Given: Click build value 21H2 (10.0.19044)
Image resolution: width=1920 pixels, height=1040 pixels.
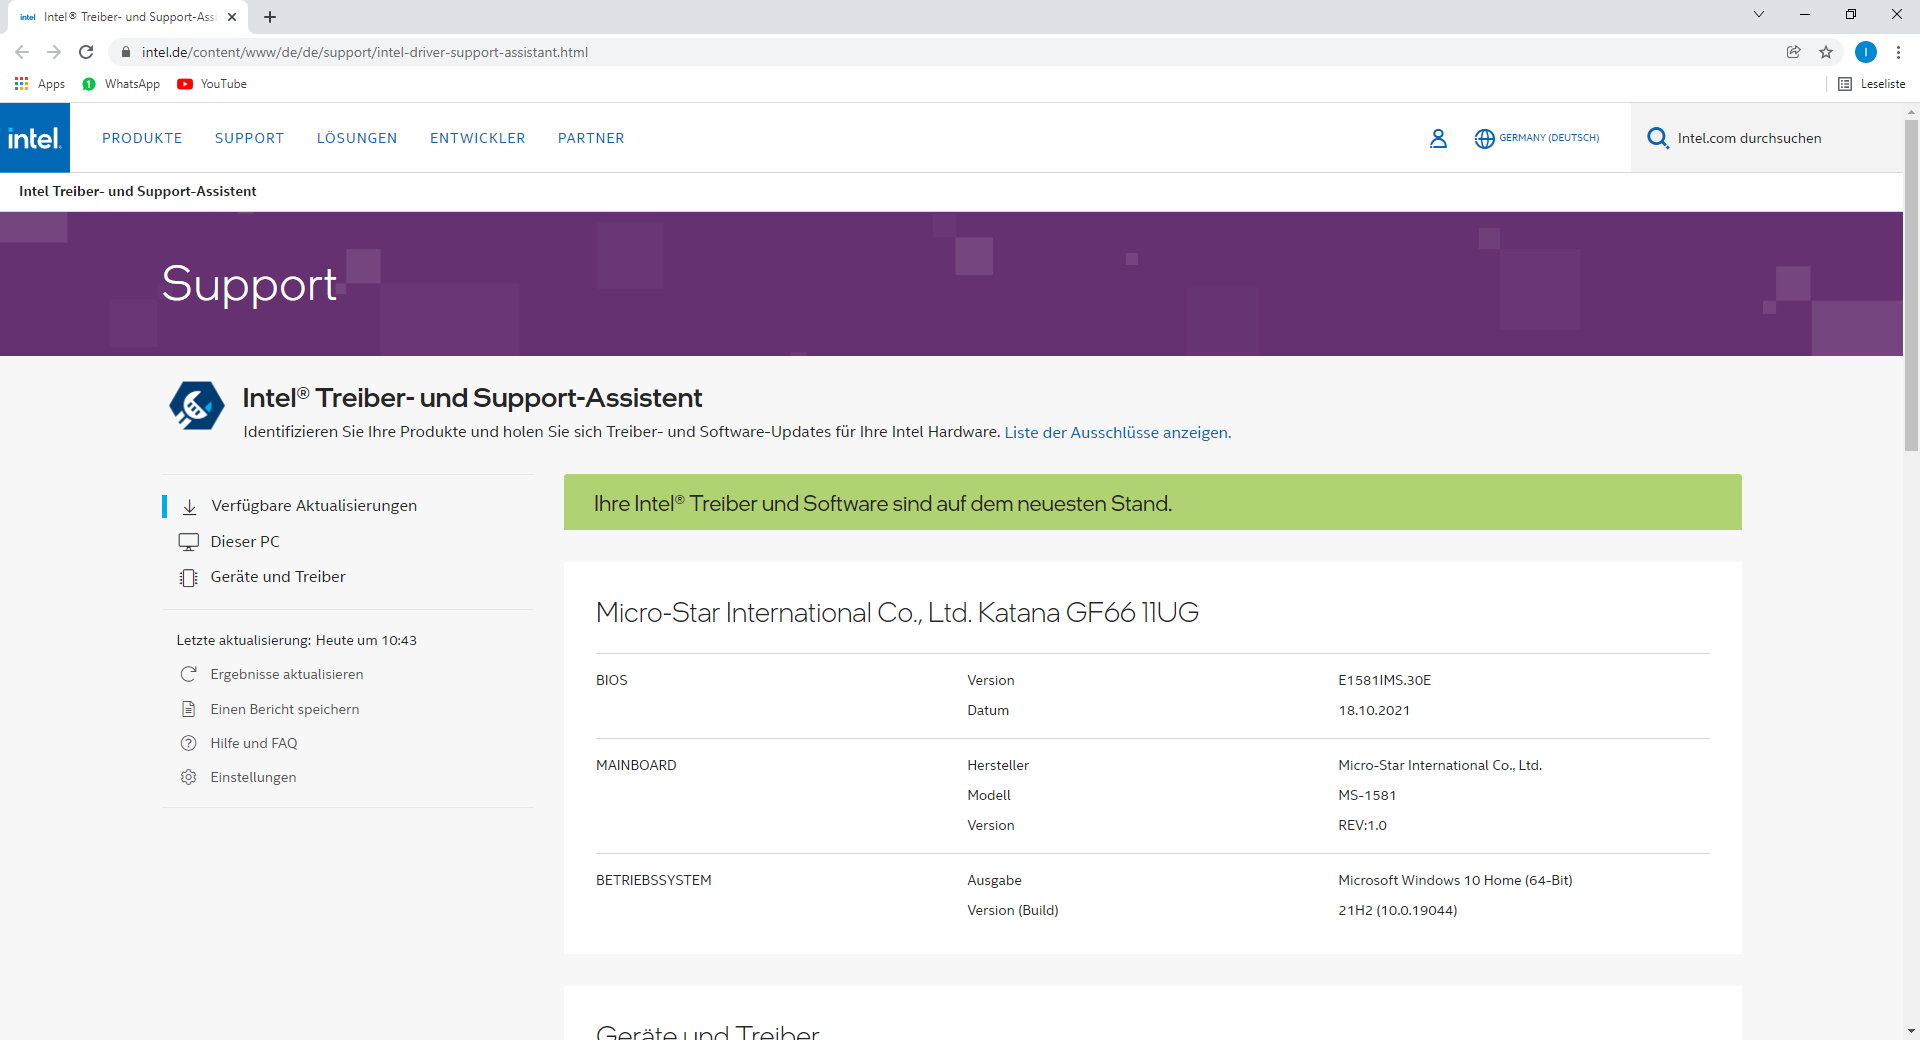Looking at the screenshot, I should [x=1398, y=910].
